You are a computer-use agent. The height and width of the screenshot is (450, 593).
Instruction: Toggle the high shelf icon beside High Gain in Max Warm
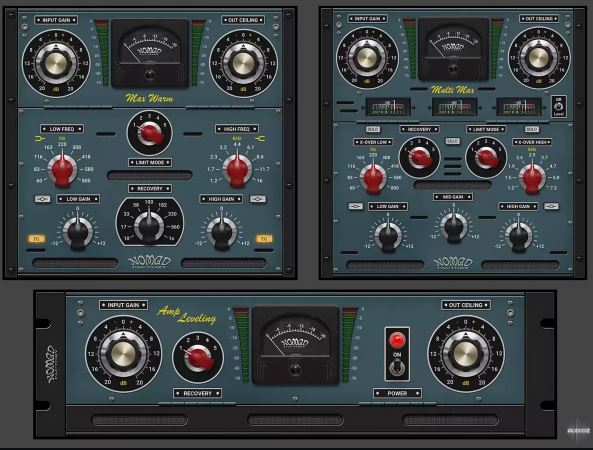pos(258,199)
